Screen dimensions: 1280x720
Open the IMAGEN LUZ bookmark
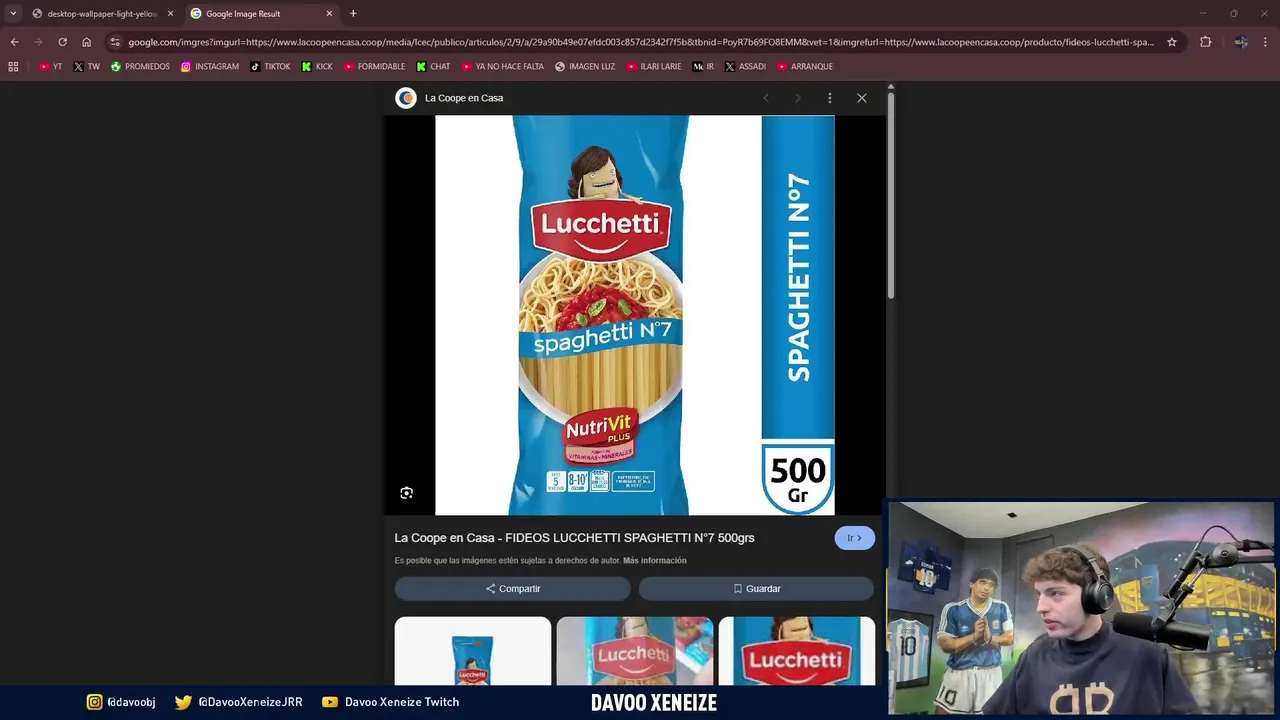pos(584,66)
